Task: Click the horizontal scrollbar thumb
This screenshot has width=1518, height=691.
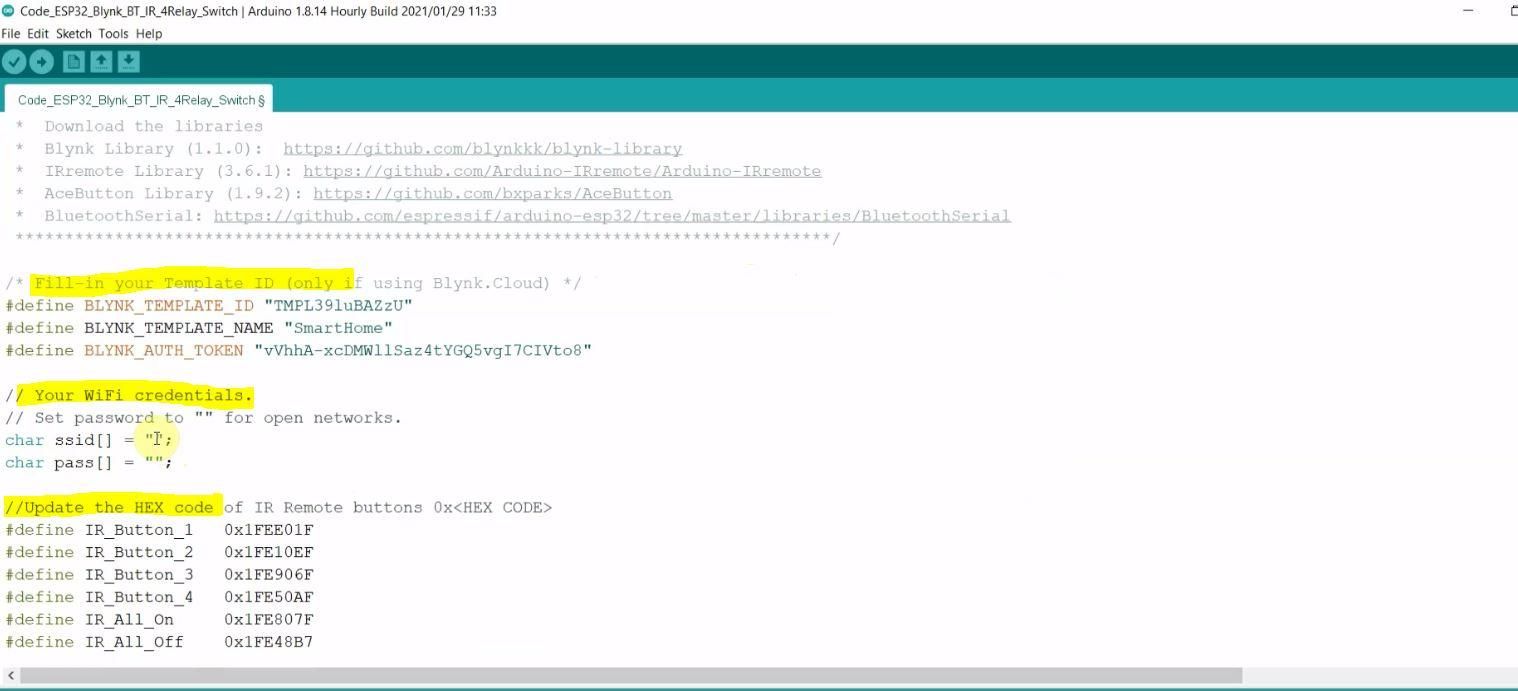Action: tap(630, 676)
